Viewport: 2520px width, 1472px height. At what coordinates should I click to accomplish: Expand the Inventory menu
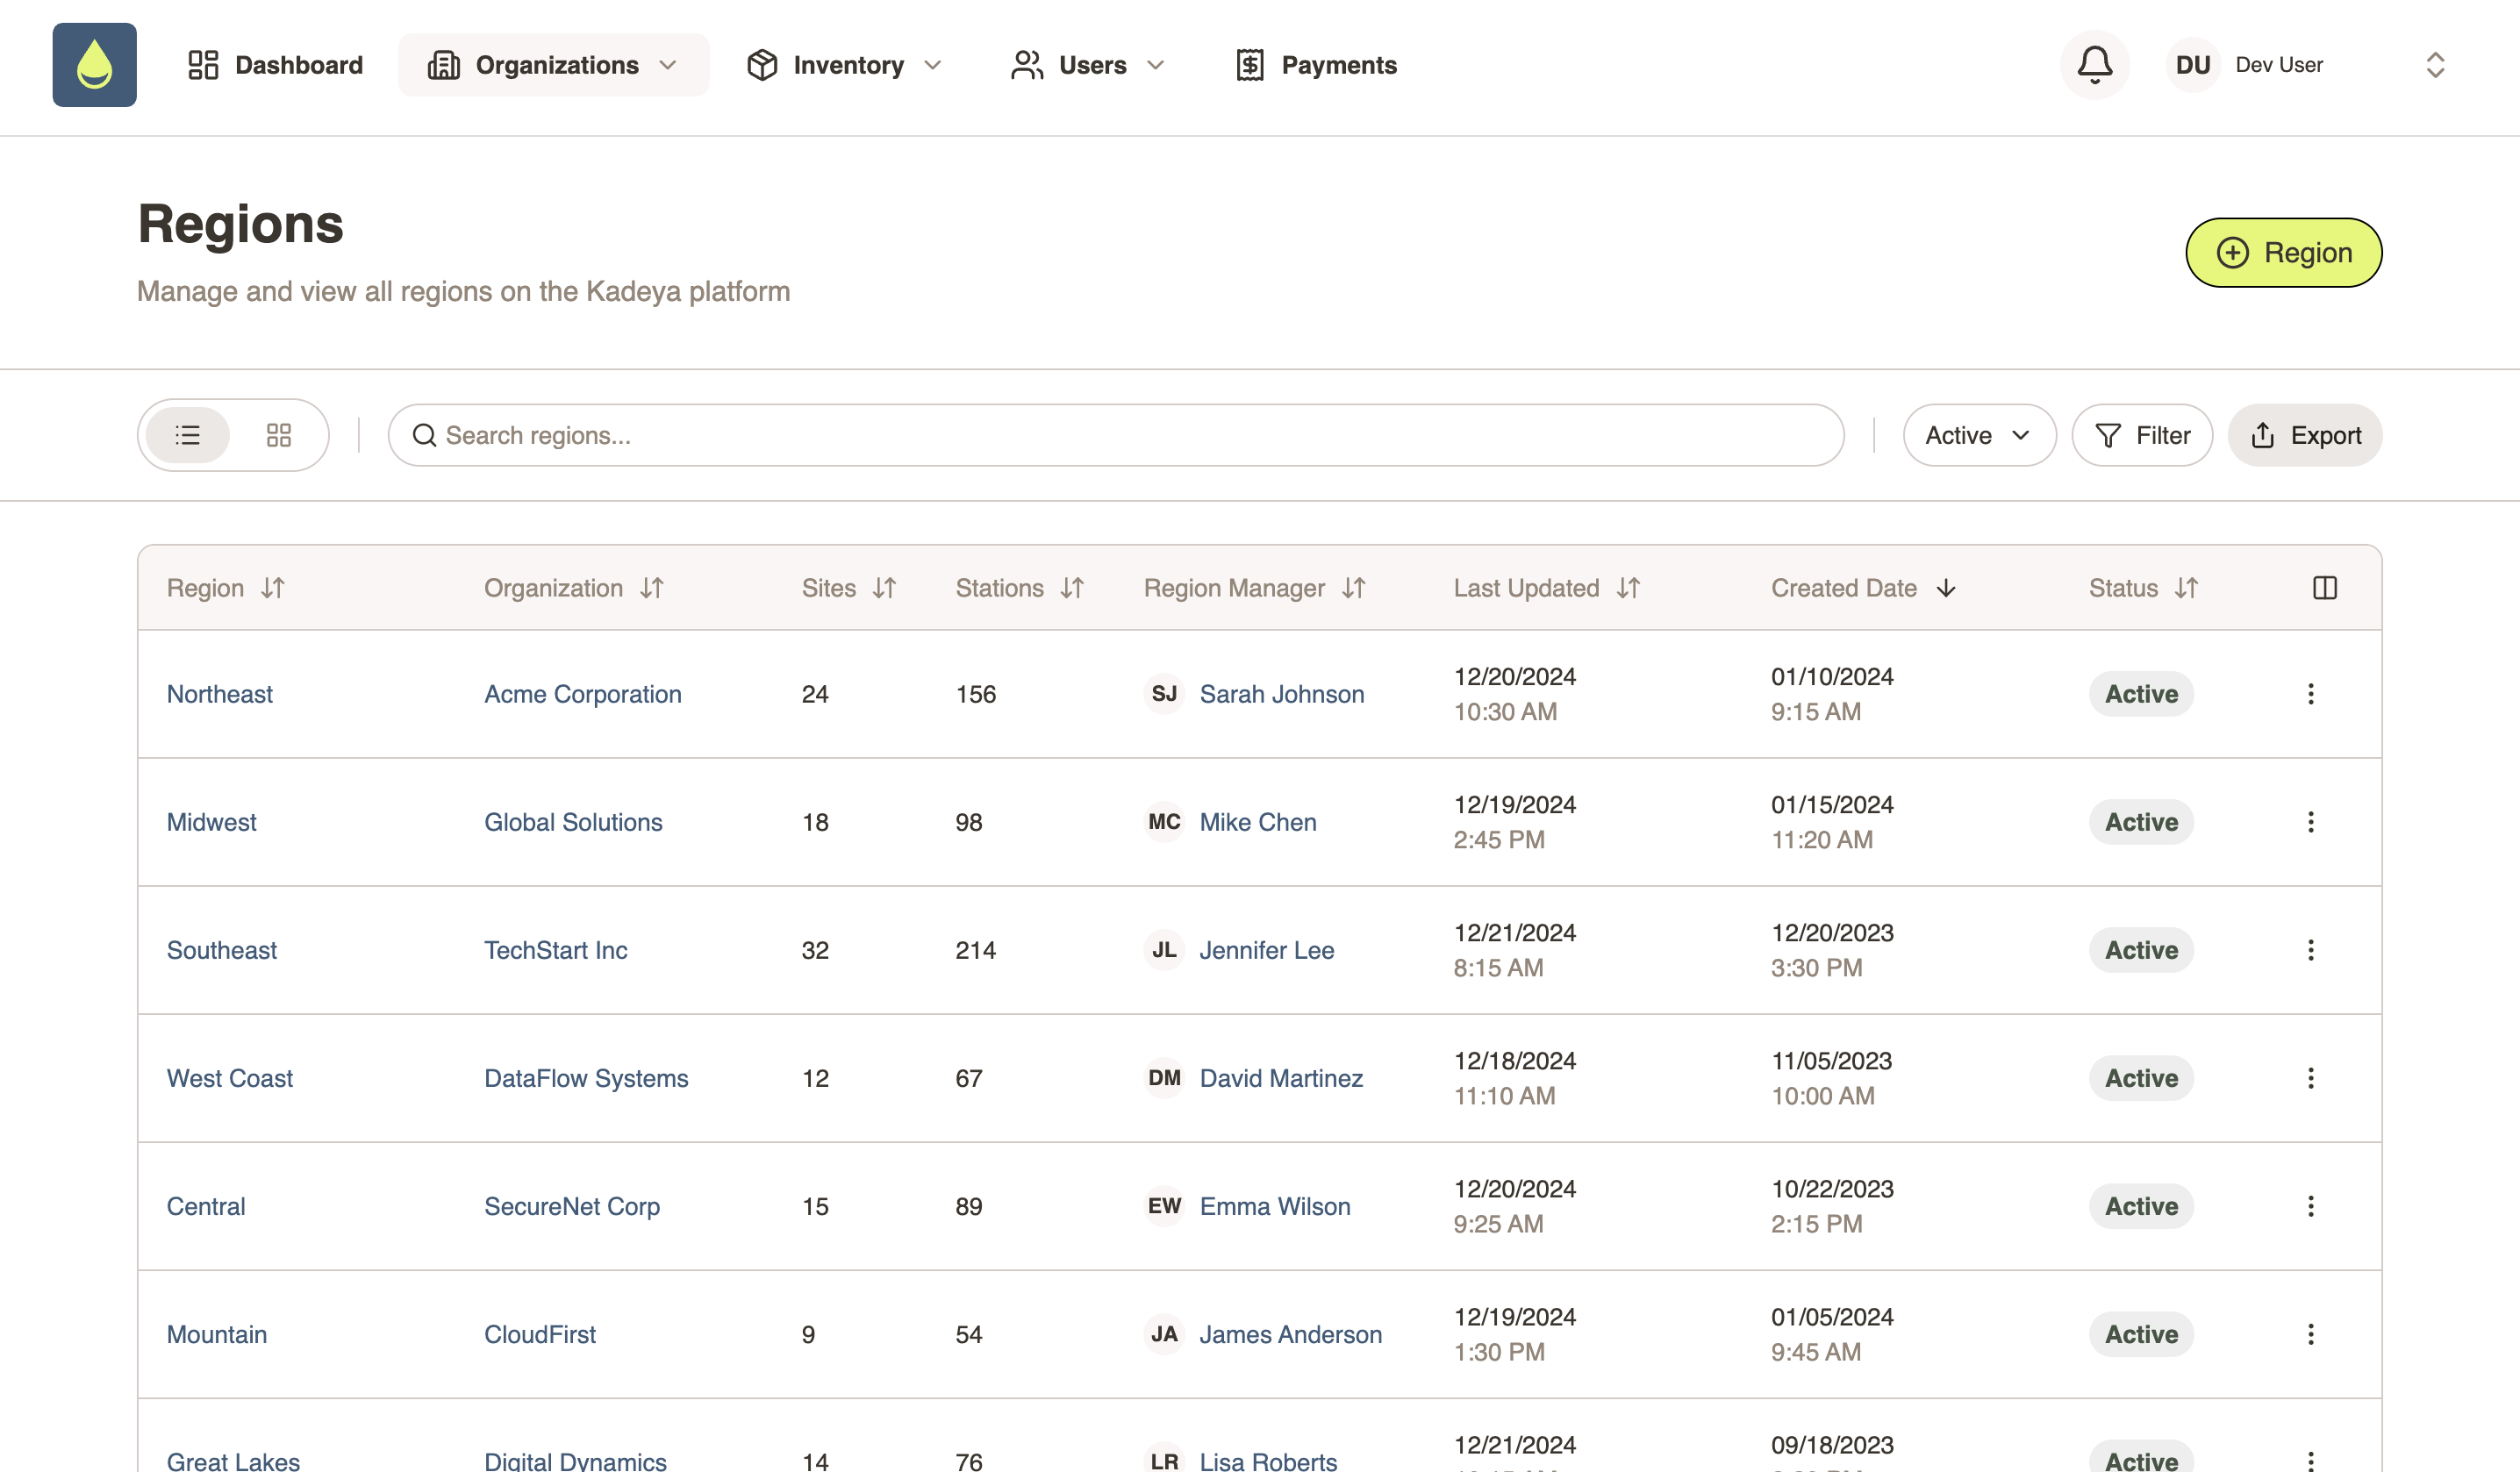tap(845, 65)
